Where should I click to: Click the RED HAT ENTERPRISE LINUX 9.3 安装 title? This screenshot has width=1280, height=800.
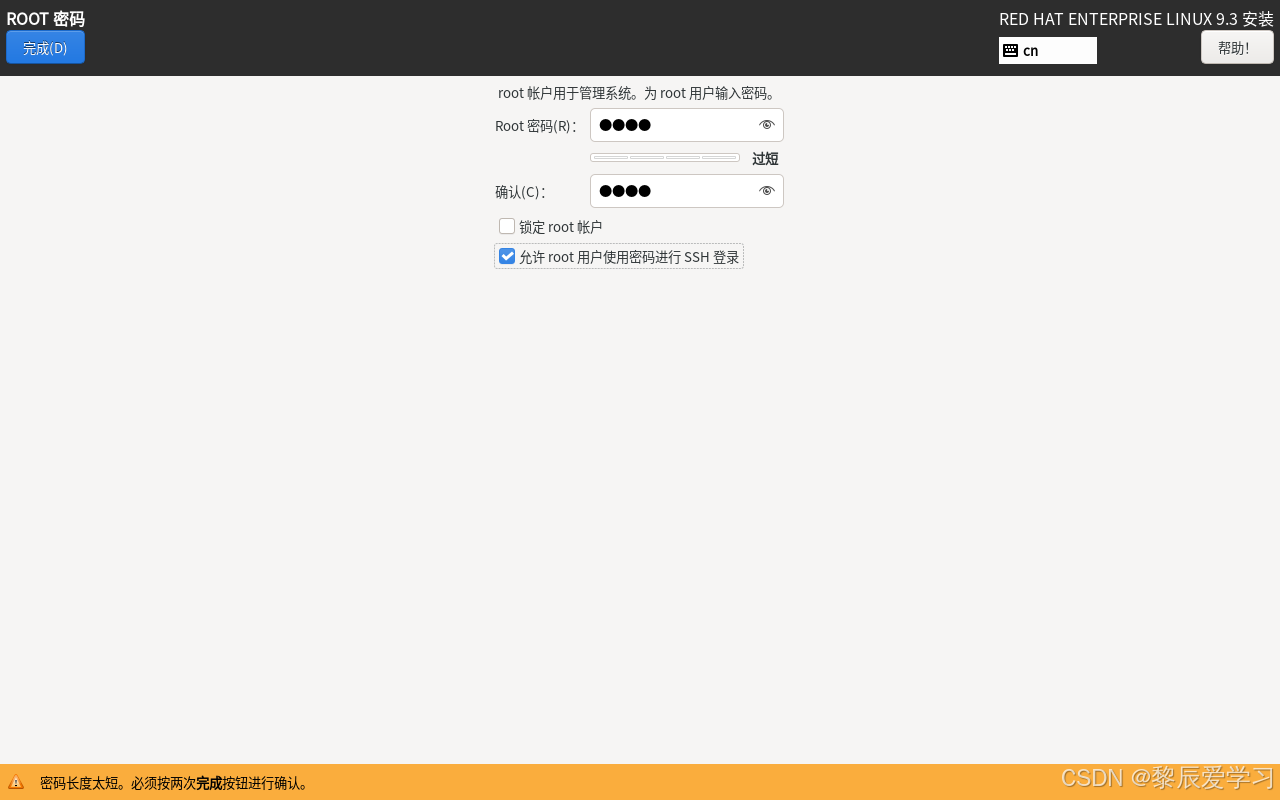pos(1136,19)
